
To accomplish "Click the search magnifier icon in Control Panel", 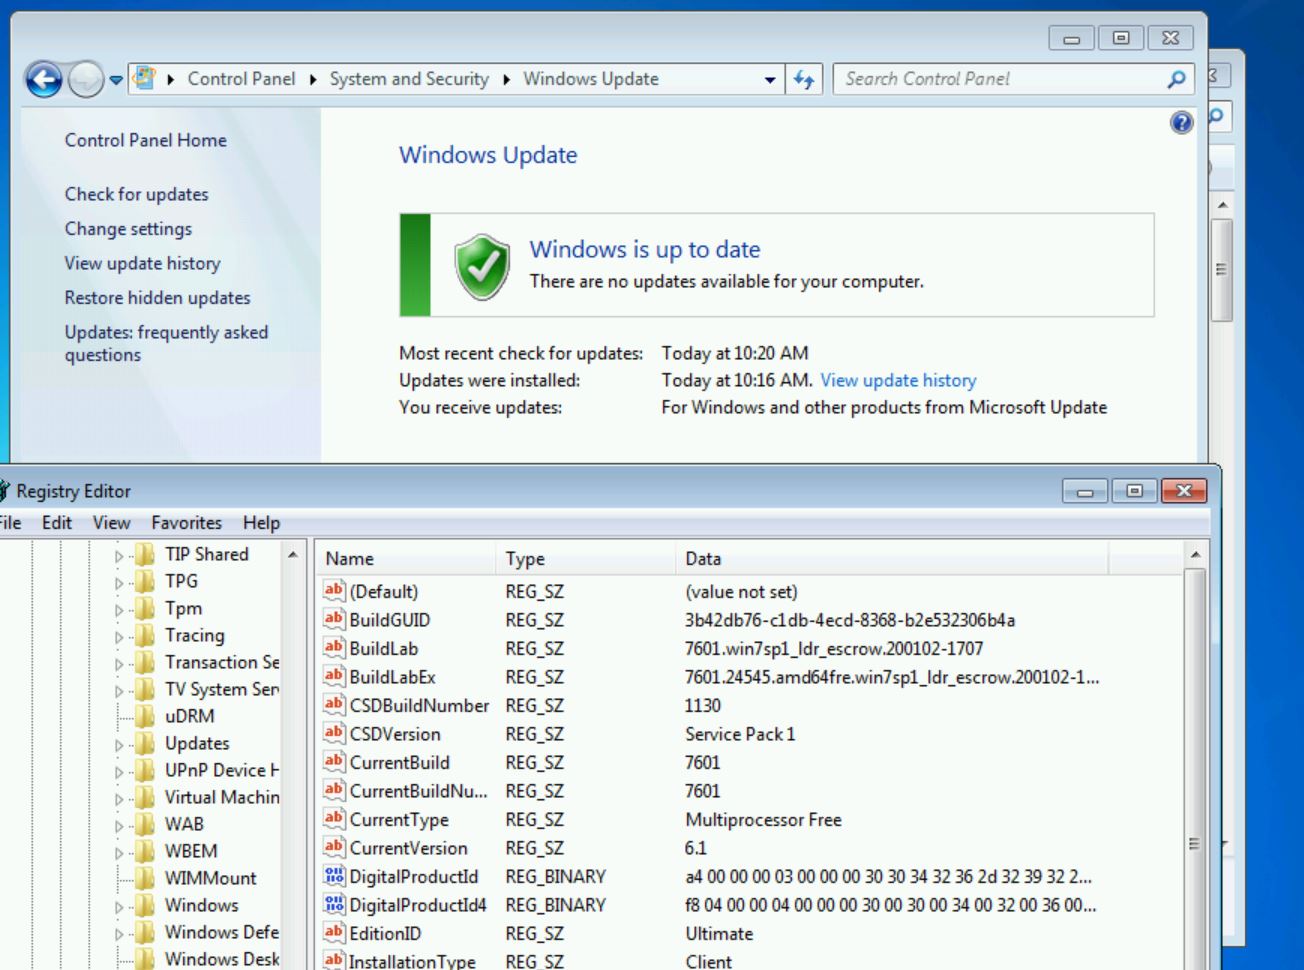I will pyautogui.click(x=1177, y=79).
